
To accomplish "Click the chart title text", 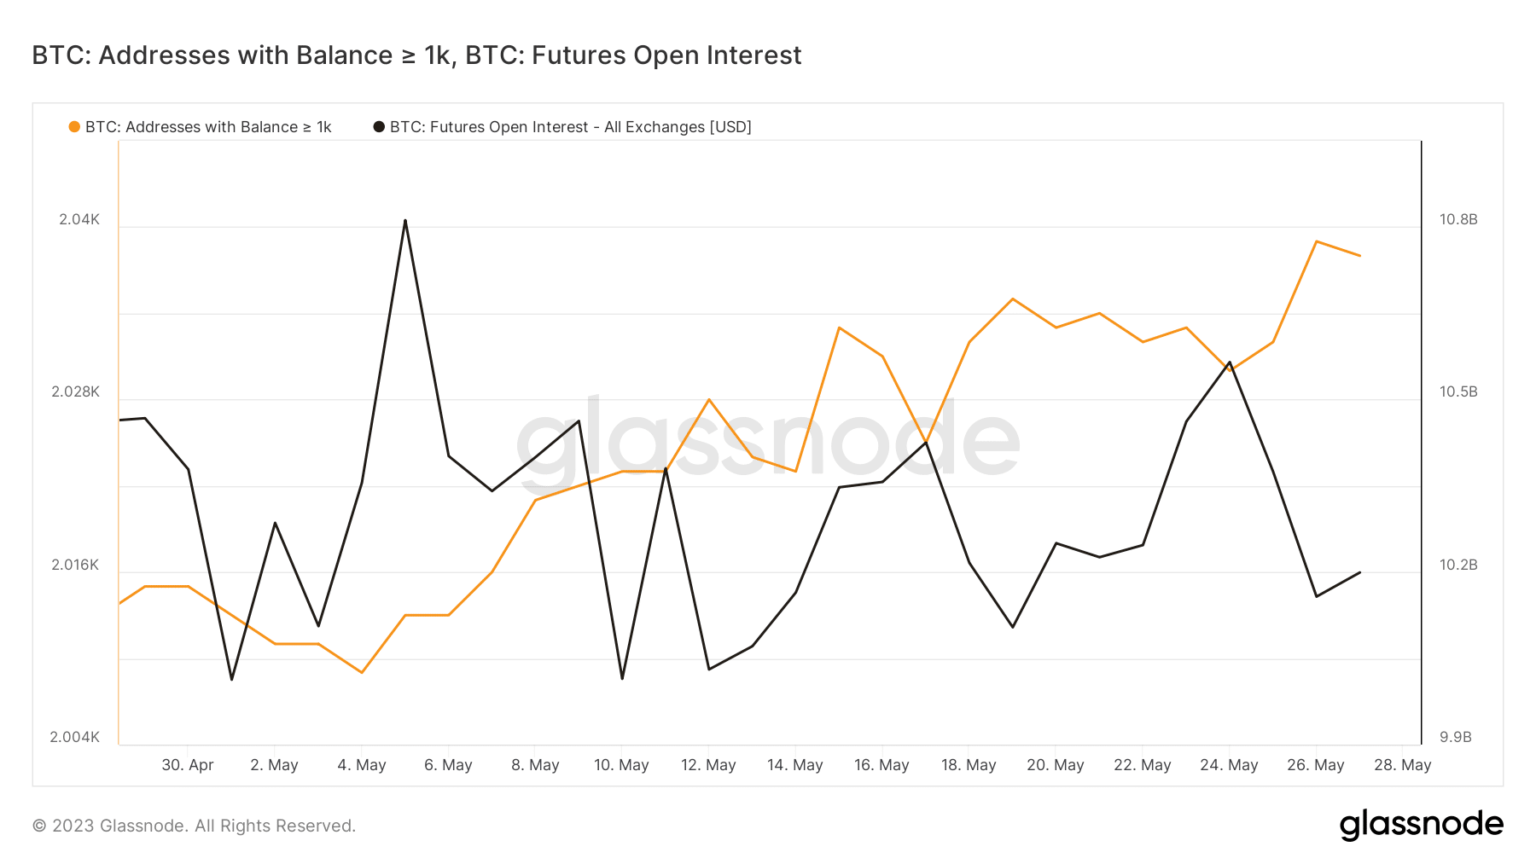I will 417,55.
